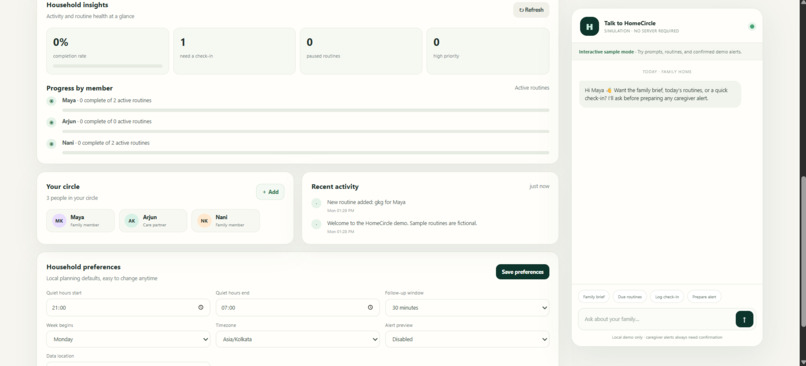Viewport: 806px width, 366px height.
Task: Click the "Welcome to the HomeCircle demo" entry
Action: click(x=402, y=223)
